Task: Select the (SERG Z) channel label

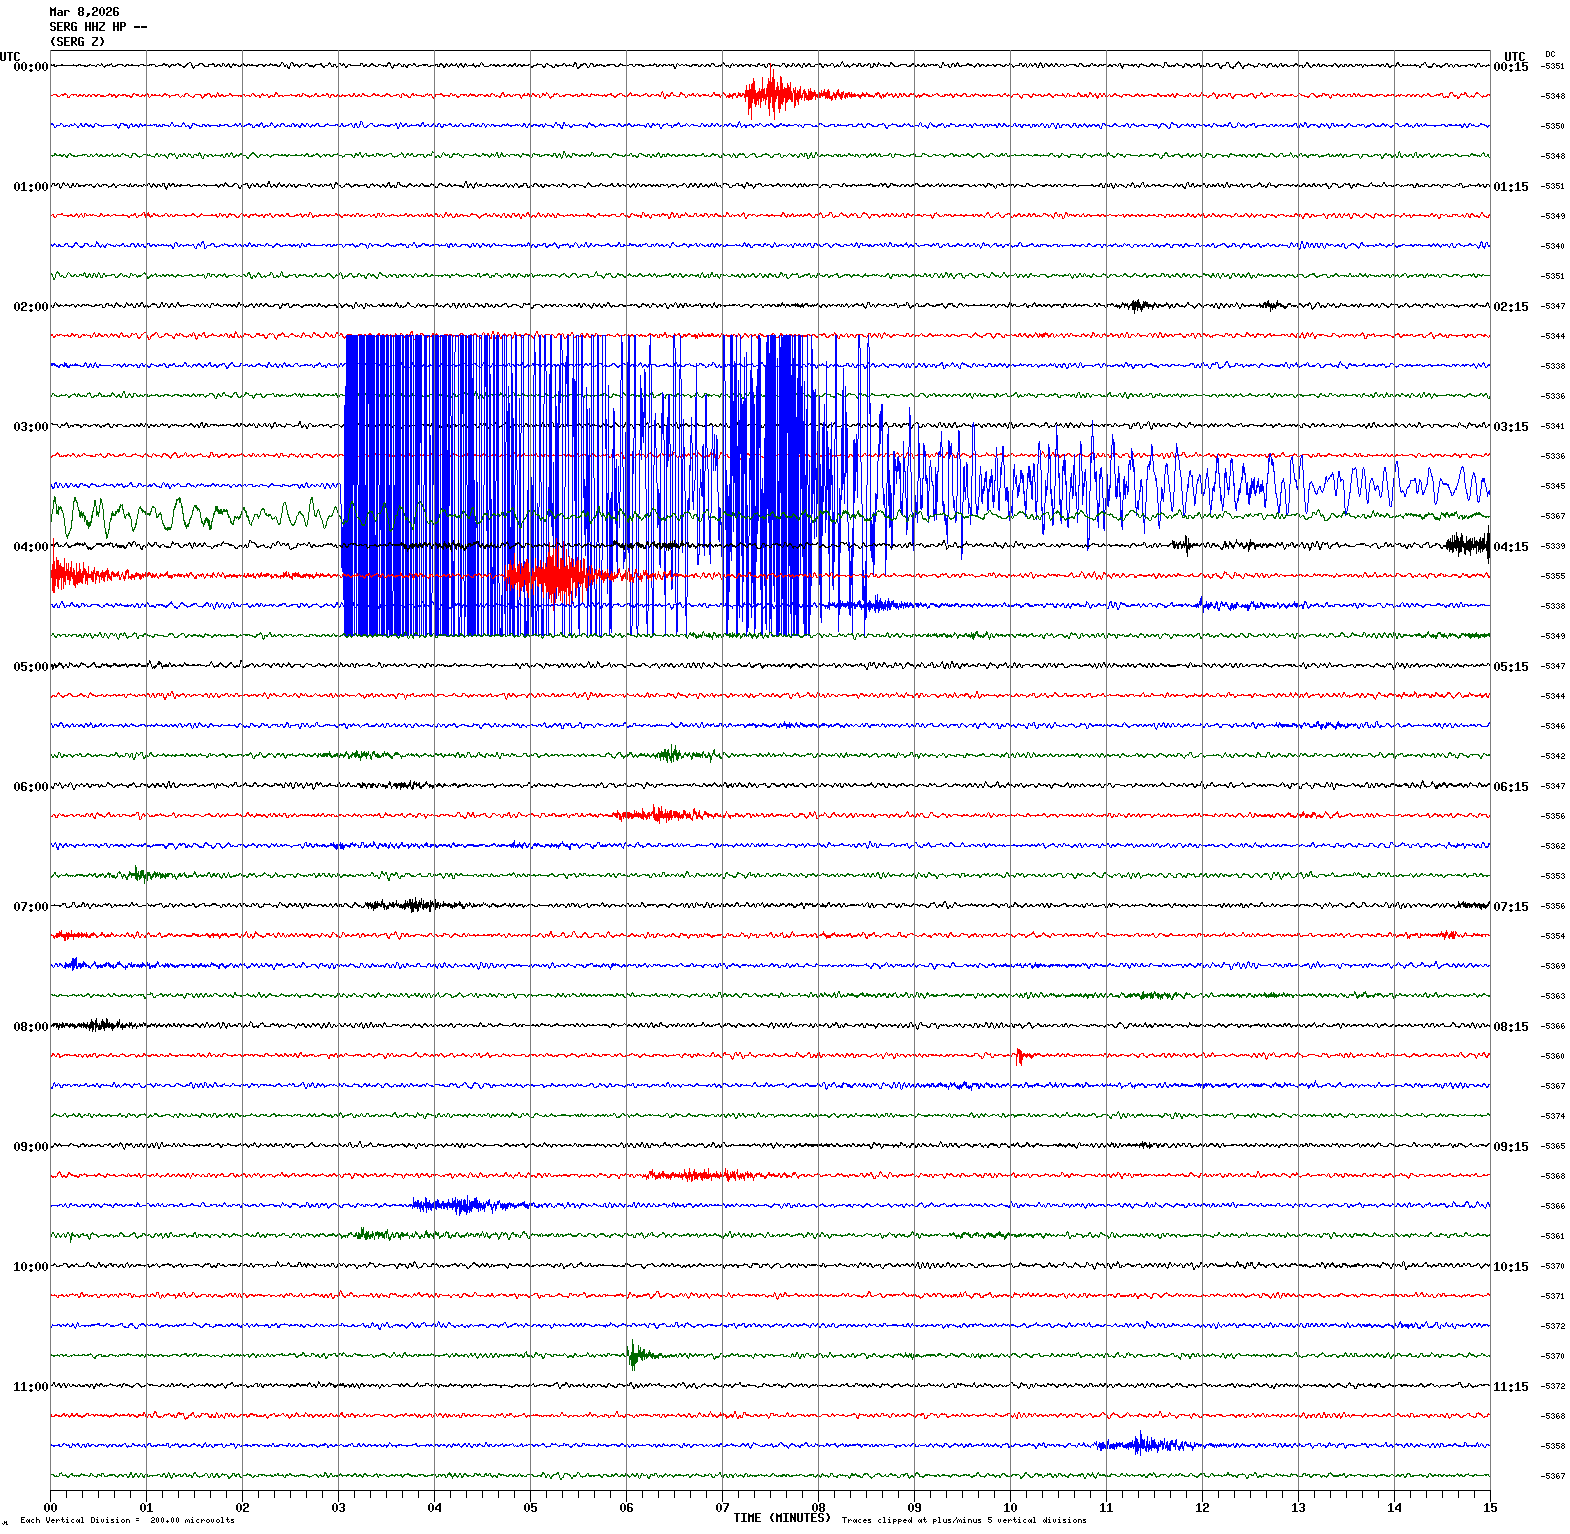Action: point(77,42)
